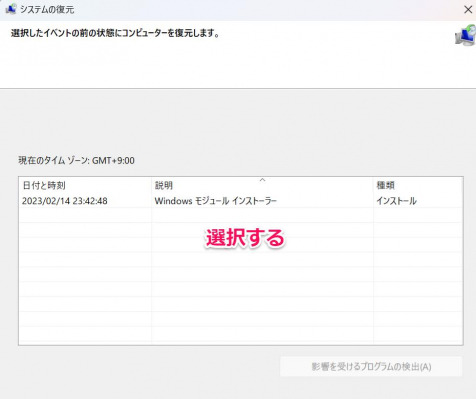Click blank bottom row of restore point list
Image resolution: width=476 pixels, height=399 pixels.
coord(241,334)
